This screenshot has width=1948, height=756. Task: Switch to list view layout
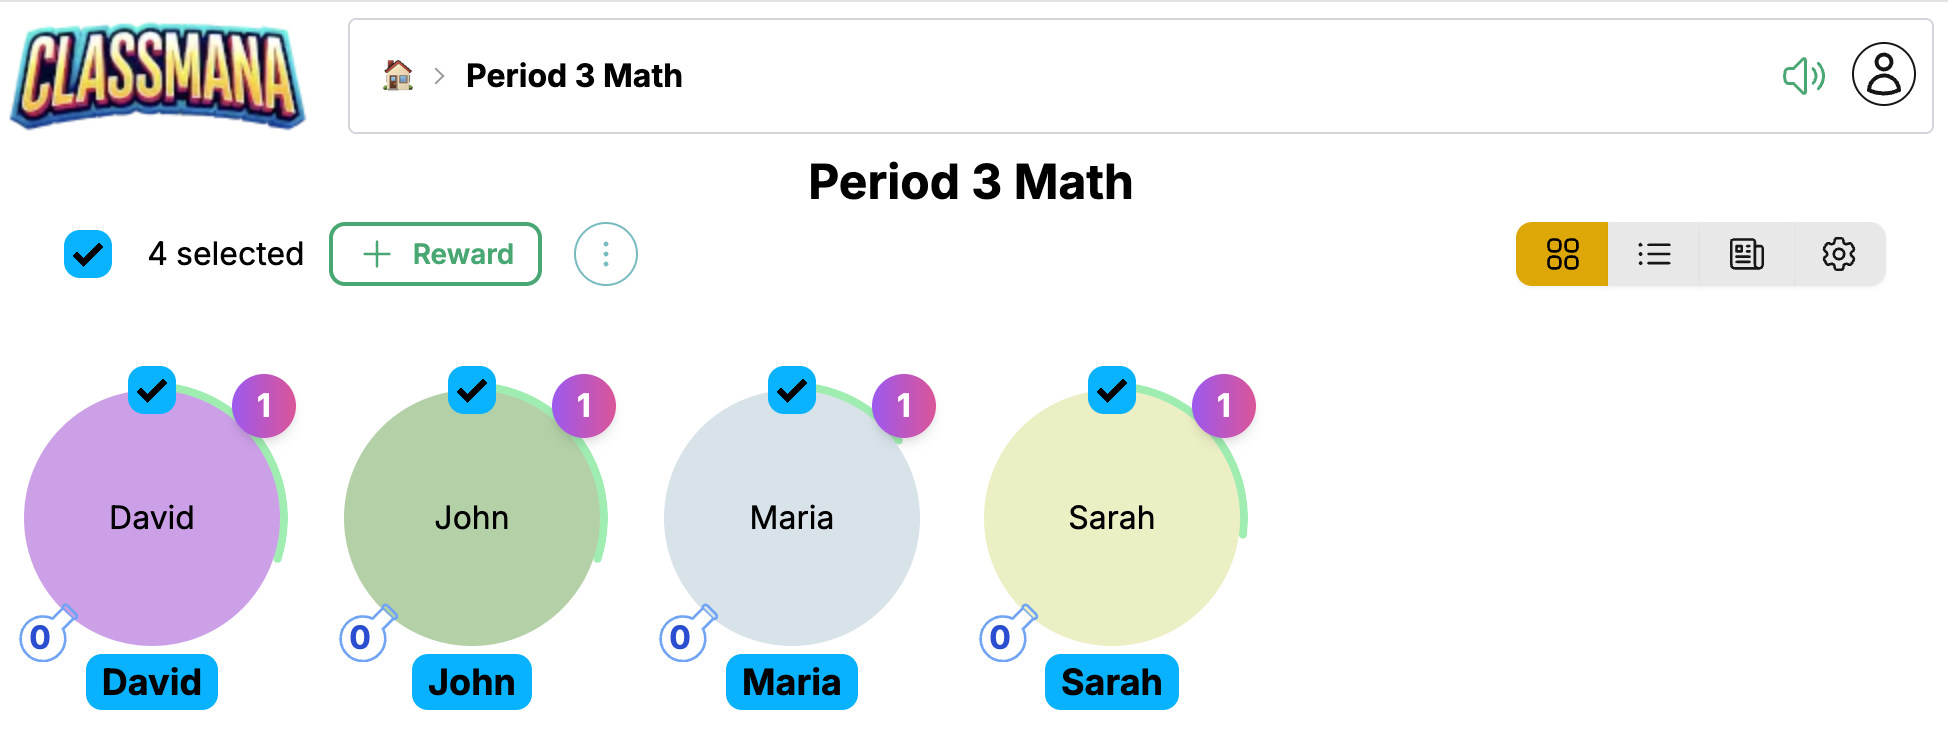pyautogui.click(x=1654, y=254)
